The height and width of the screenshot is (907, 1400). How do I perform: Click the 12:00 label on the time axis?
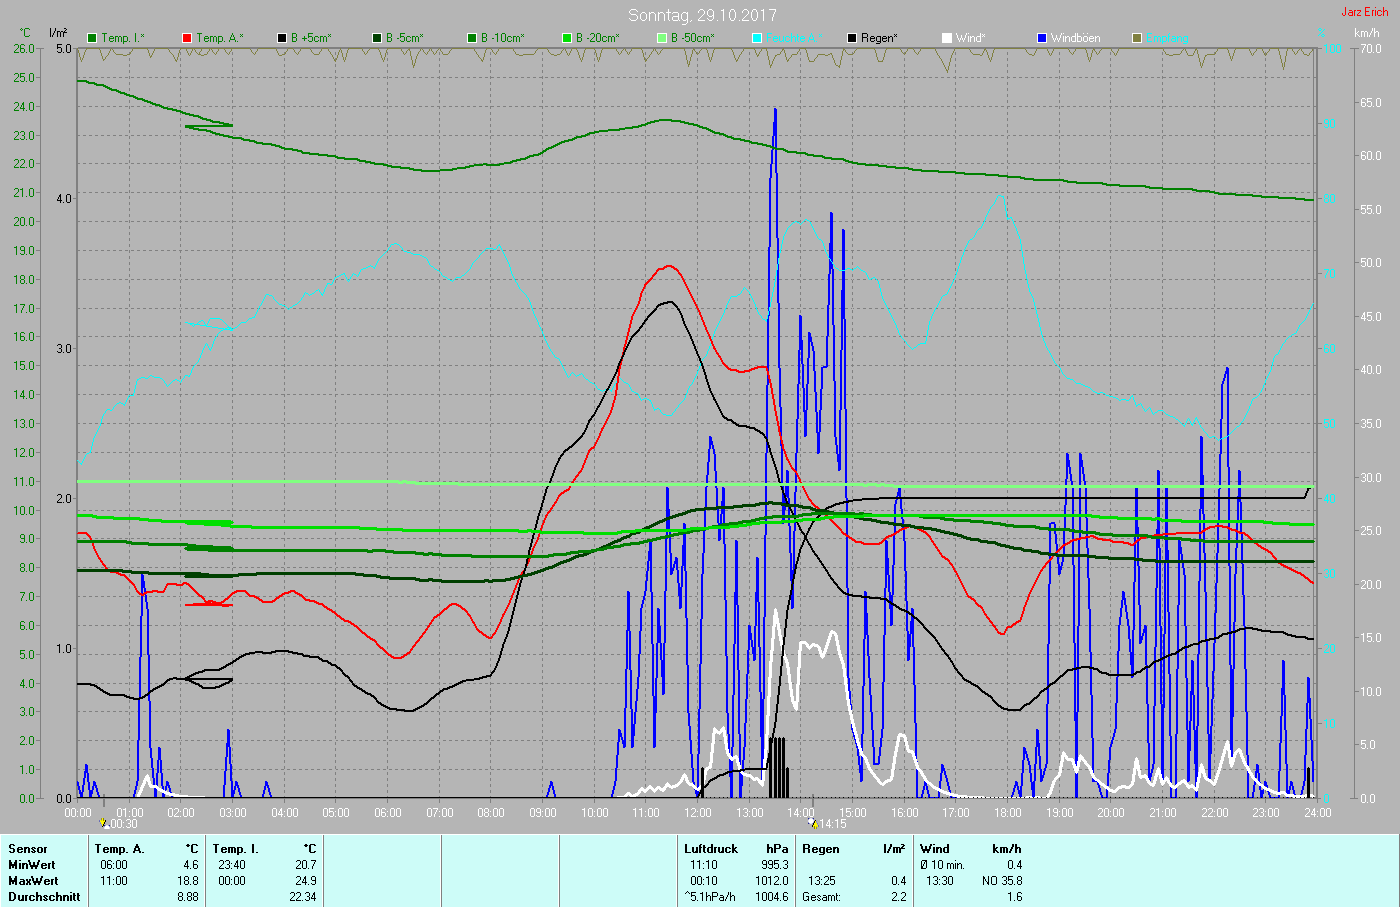(697, 813)
